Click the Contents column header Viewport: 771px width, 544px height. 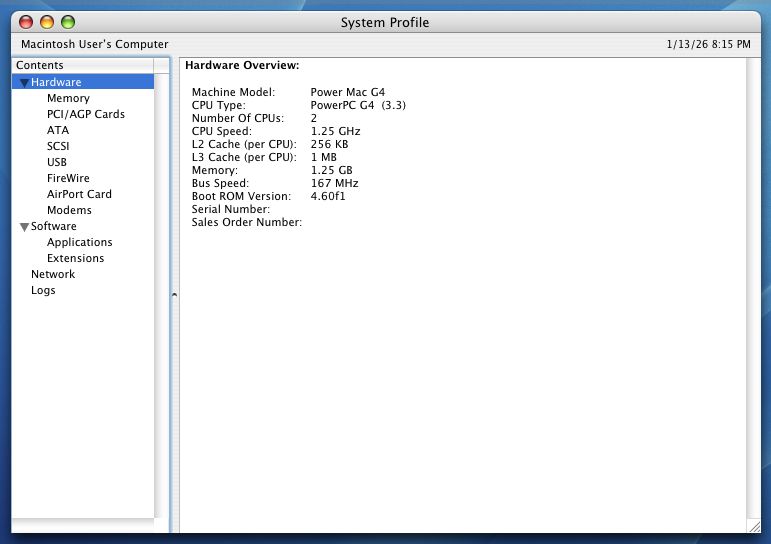click(83, 65)
